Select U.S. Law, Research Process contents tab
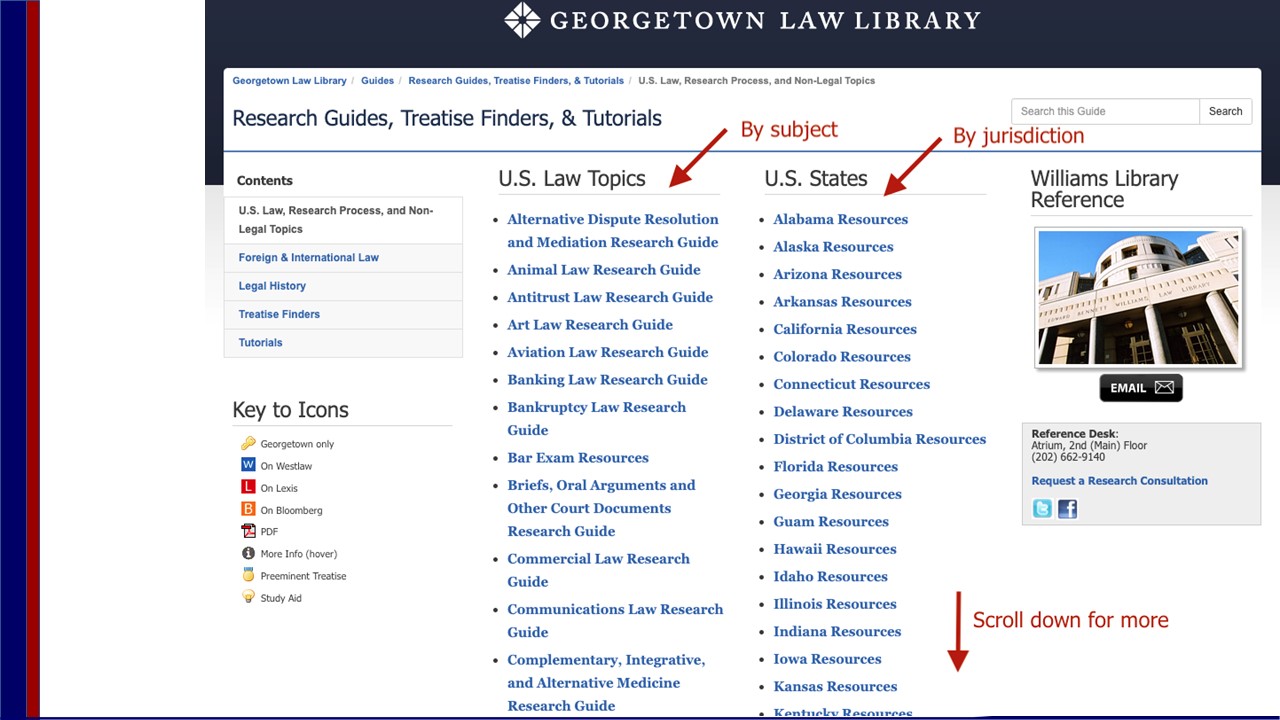The height and width of the screenshot is (720, 1280). pos(343,220)
